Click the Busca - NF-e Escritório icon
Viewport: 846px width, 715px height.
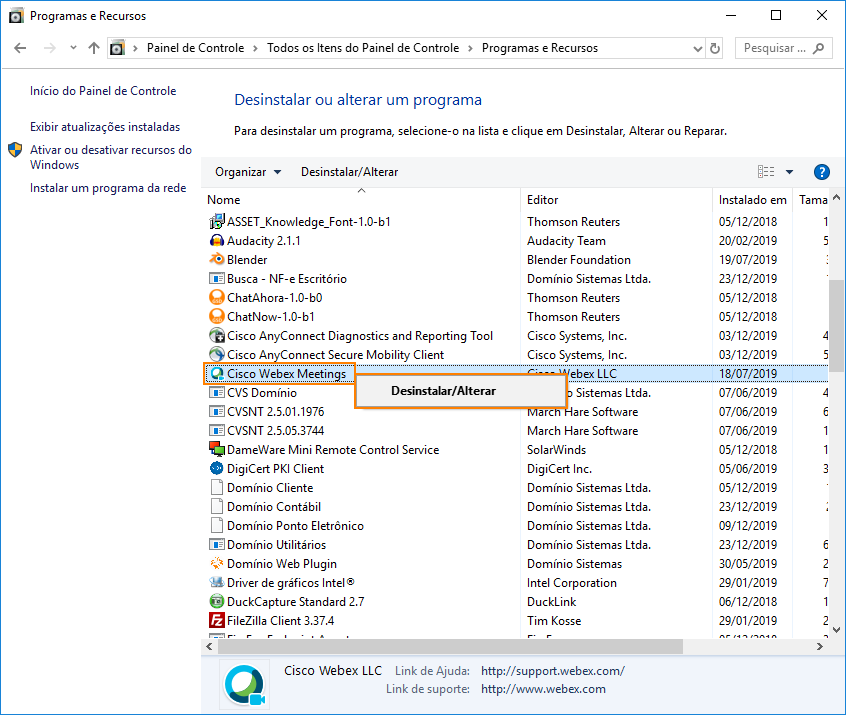[x=216, y=278]
